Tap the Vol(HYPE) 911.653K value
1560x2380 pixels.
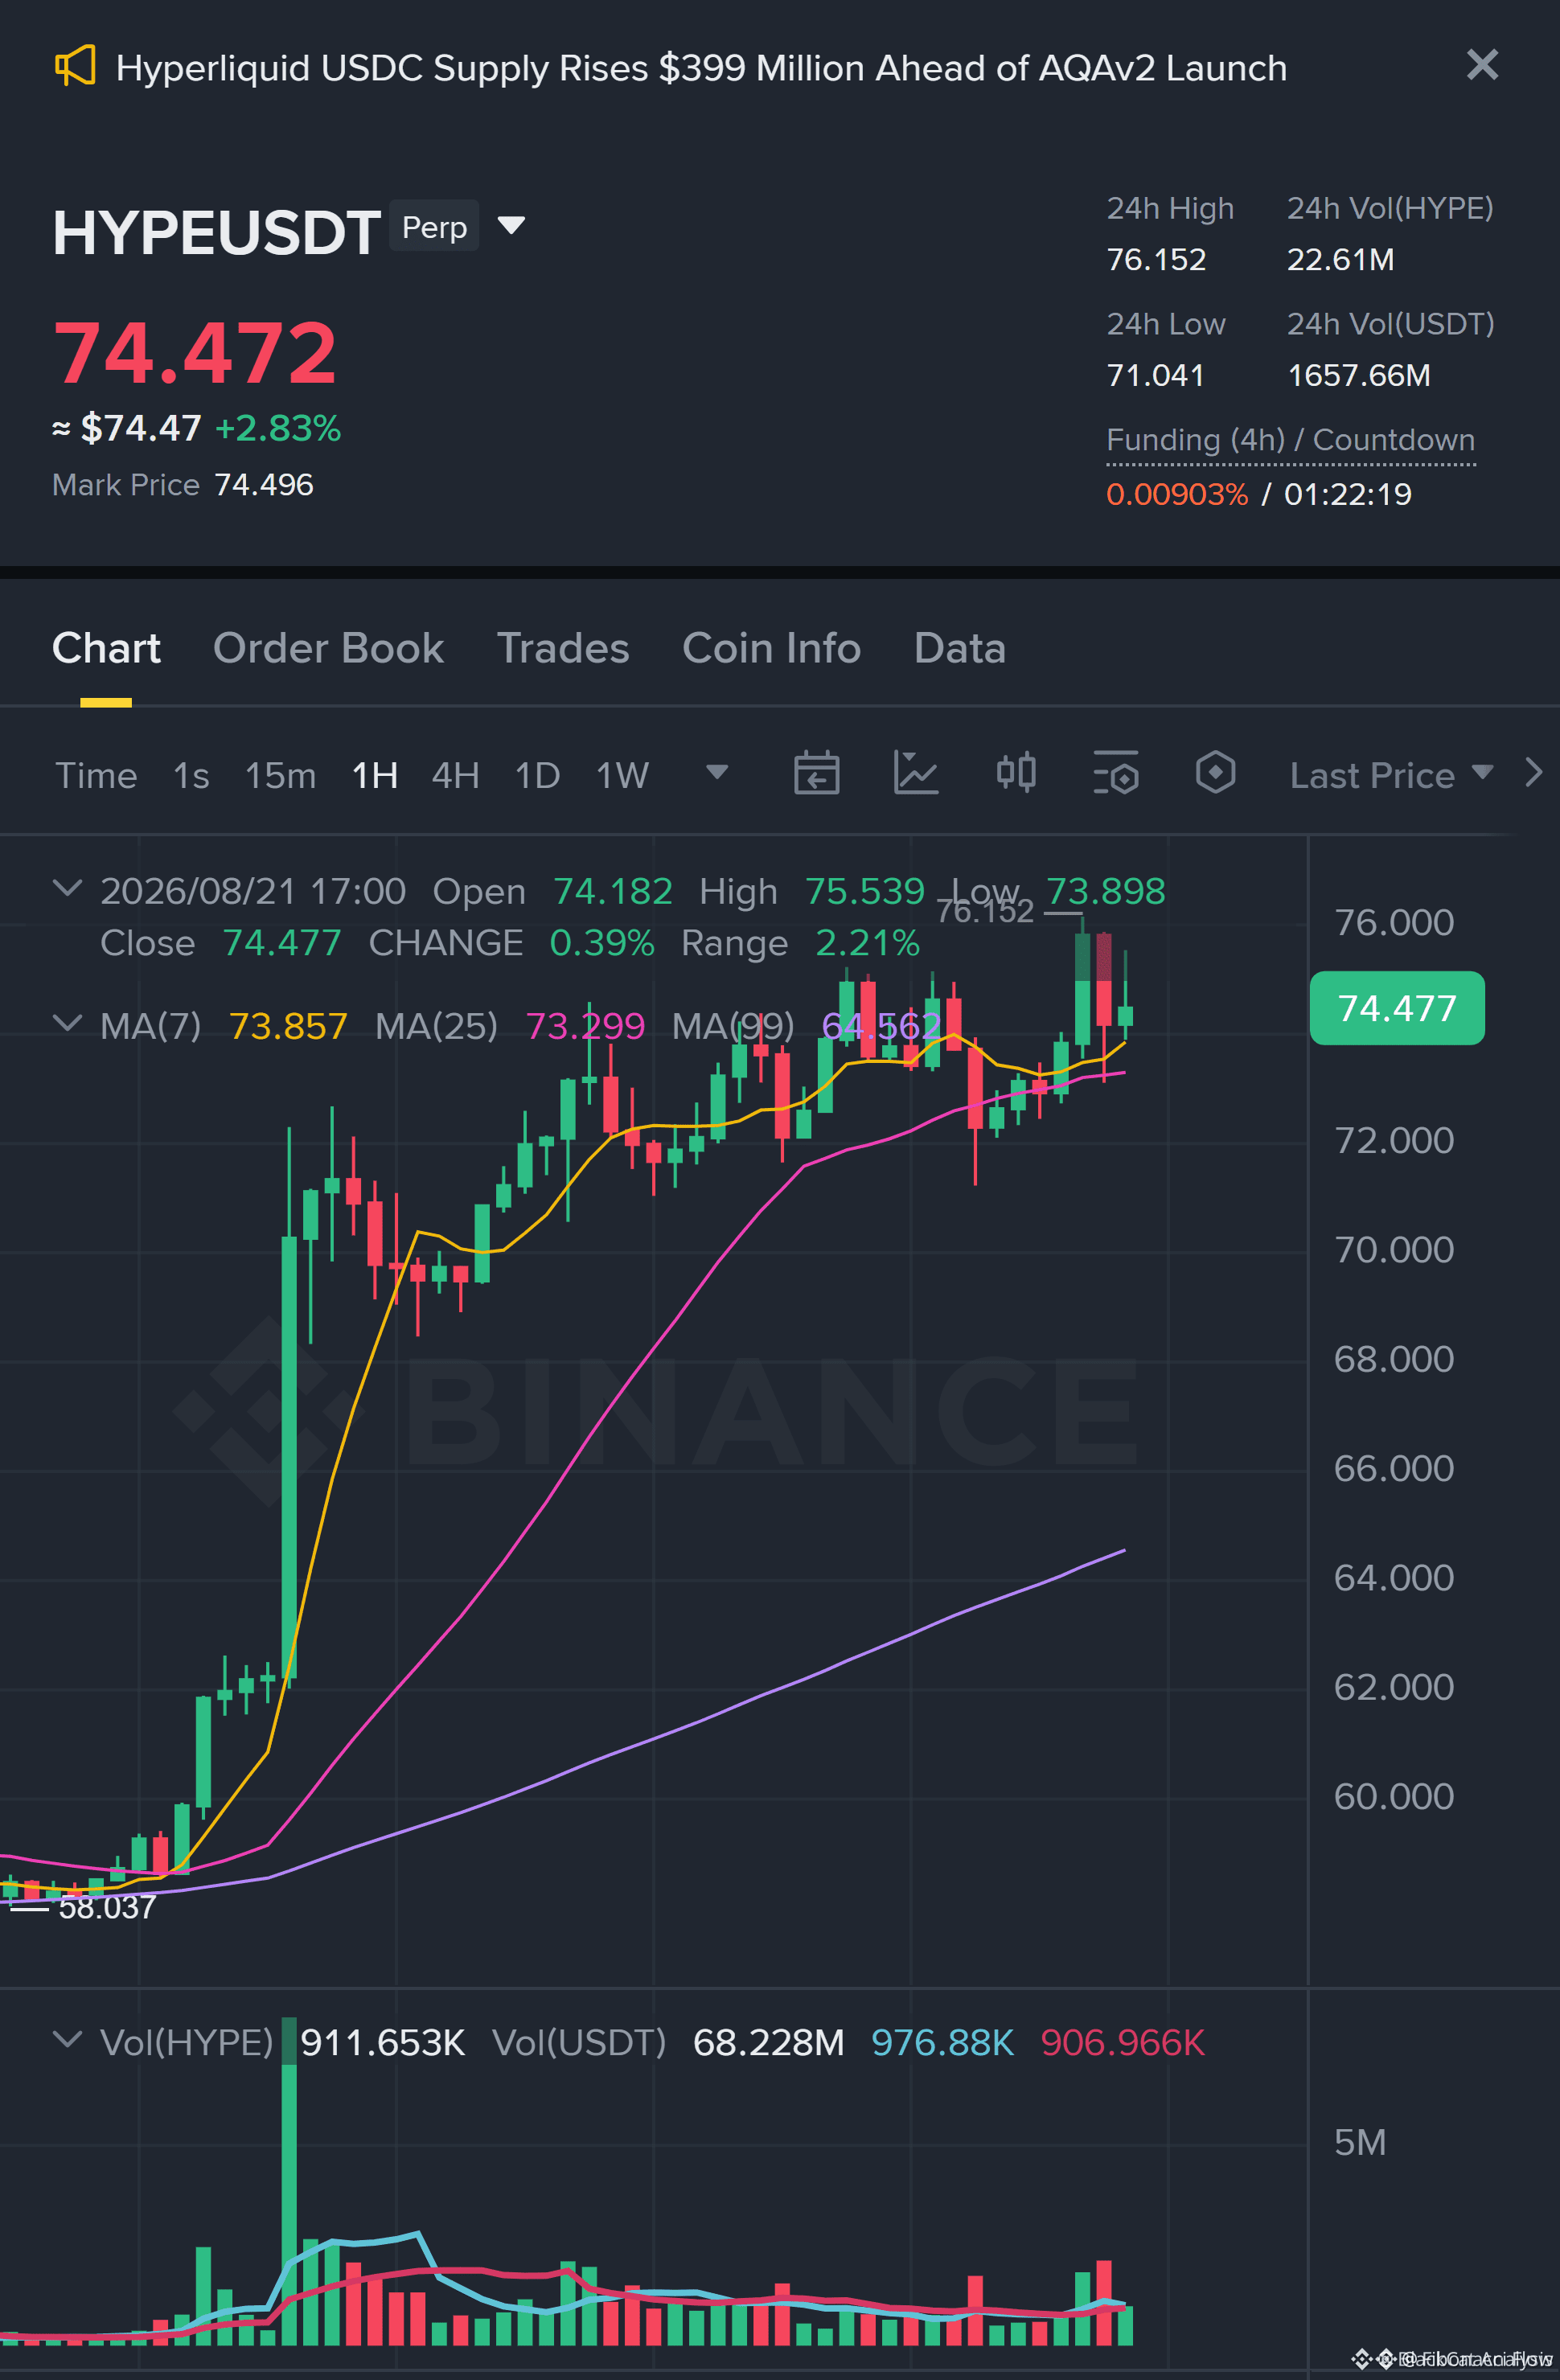coord(383,2042)
